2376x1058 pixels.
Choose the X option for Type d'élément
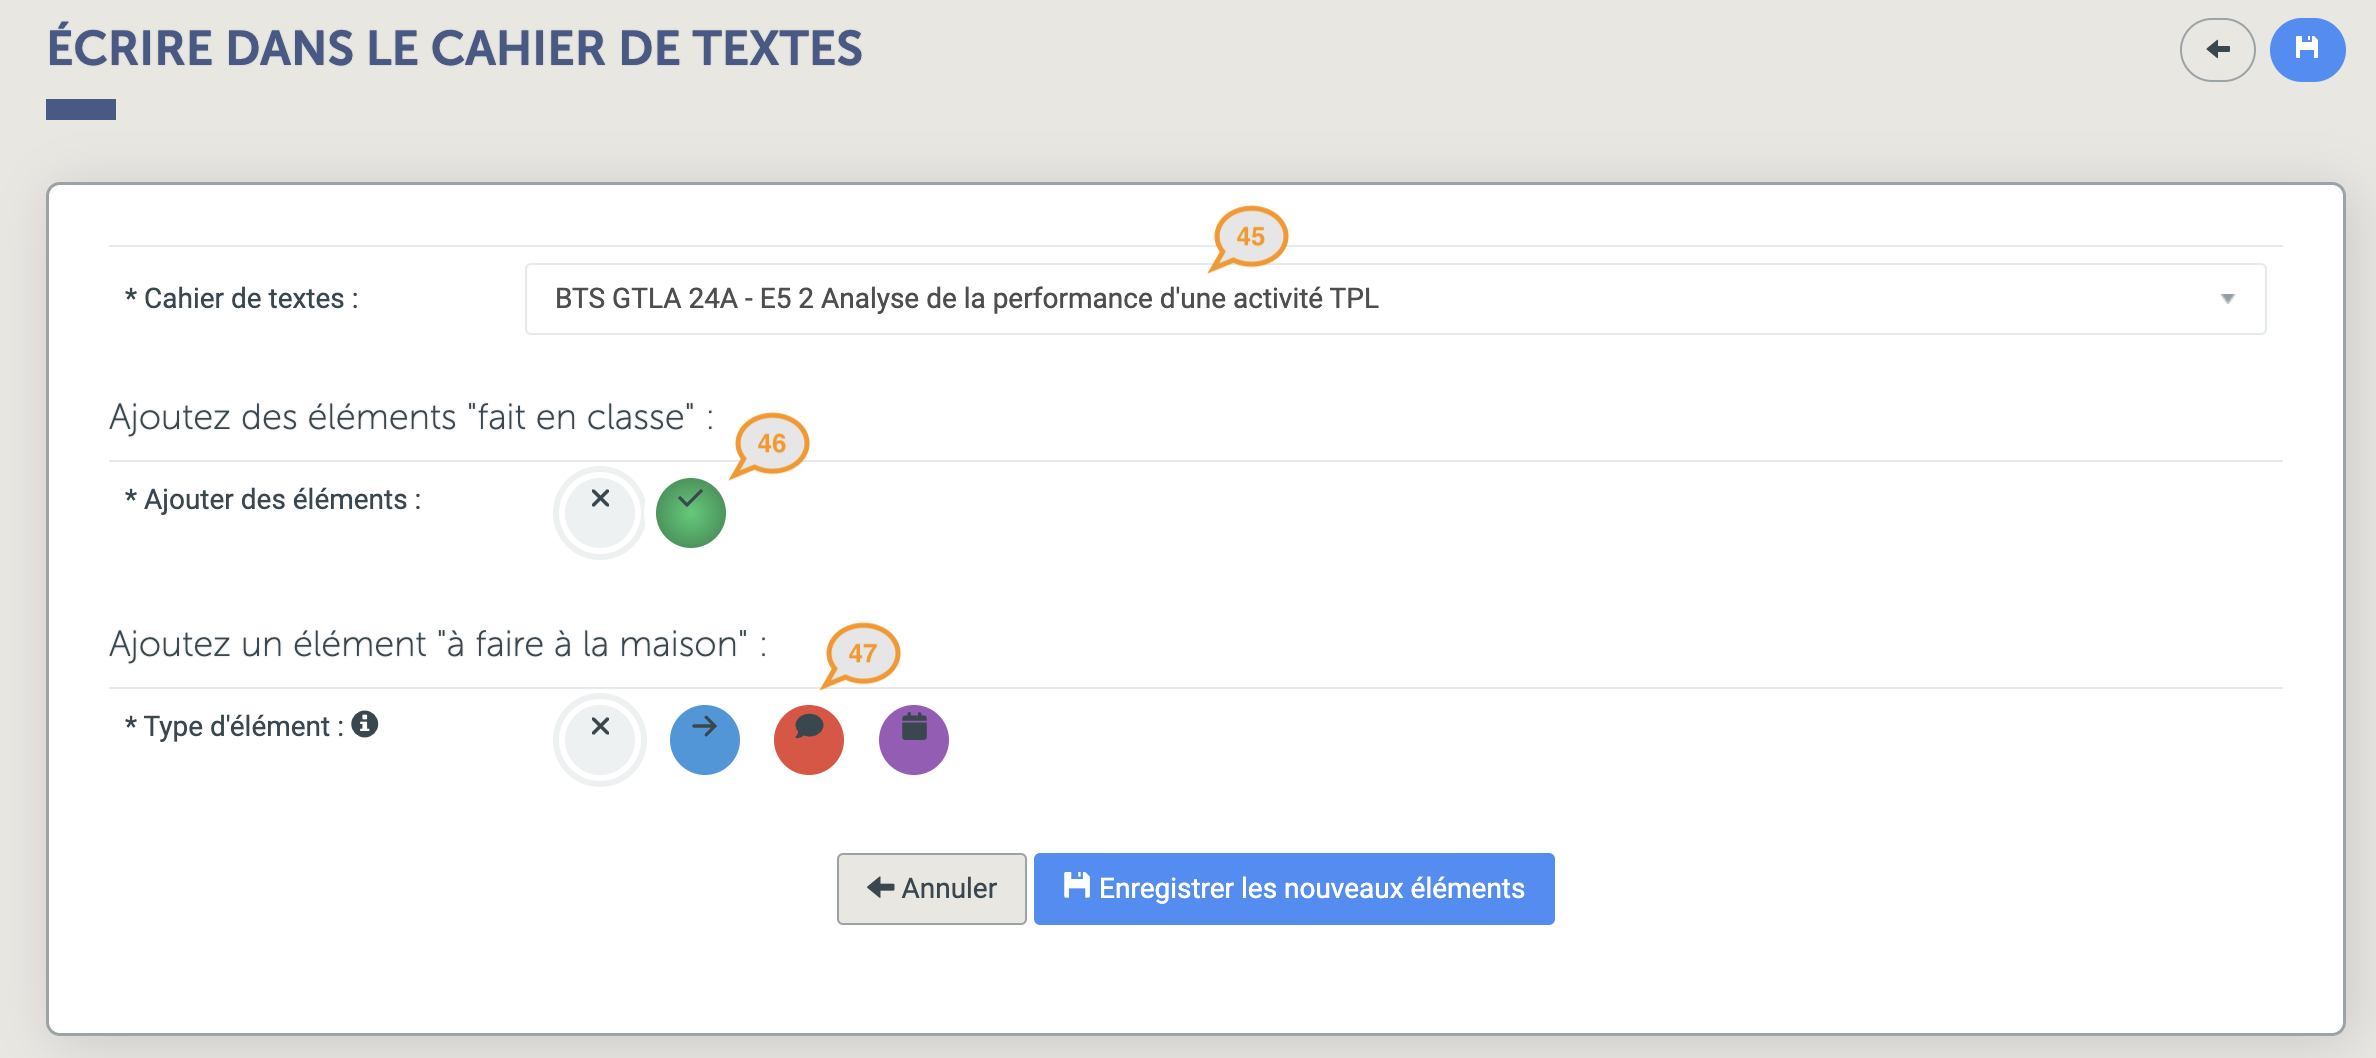[x=600, y=740]
